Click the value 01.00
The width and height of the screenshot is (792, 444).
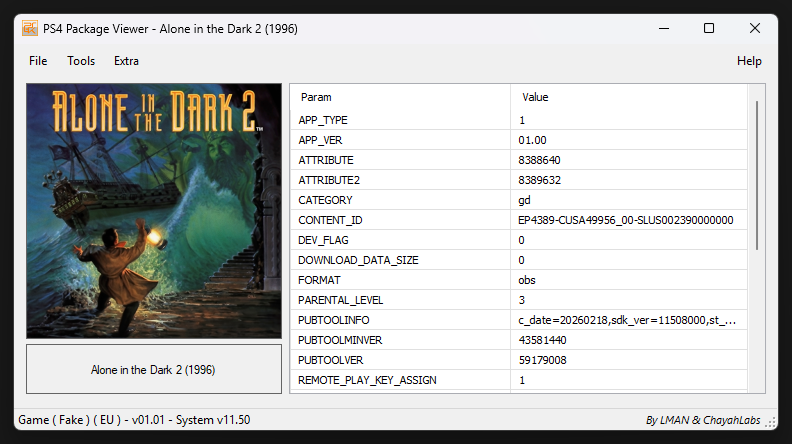(x=532, y=140)
